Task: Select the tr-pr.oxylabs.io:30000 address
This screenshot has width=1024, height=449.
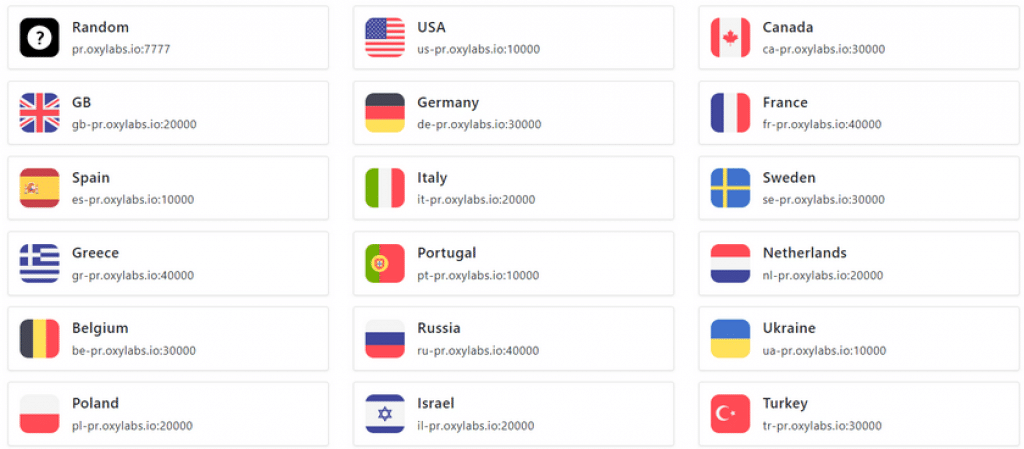Action: click(x=822, y=426)
